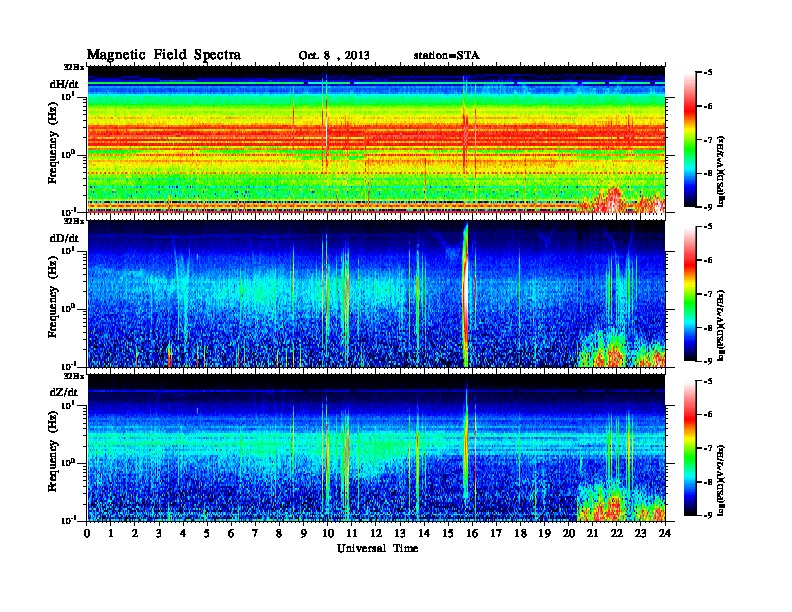Click hour 16 on the Universal Time axis
The height and width of the screenshot is (612, 792).
point(472,534)
